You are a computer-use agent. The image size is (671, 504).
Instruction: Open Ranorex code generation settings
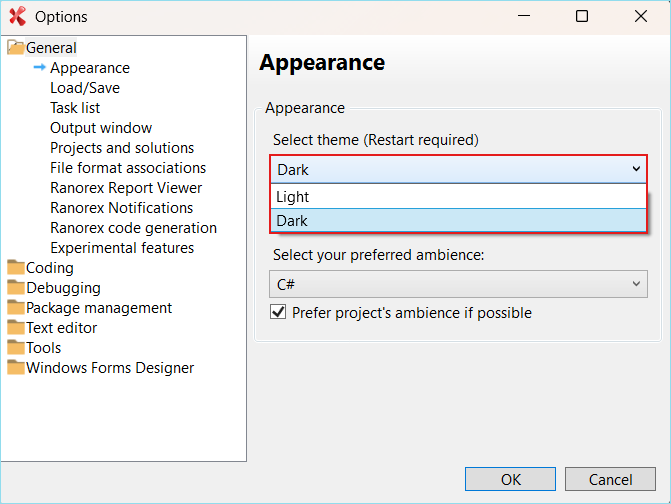coord(133,228)
